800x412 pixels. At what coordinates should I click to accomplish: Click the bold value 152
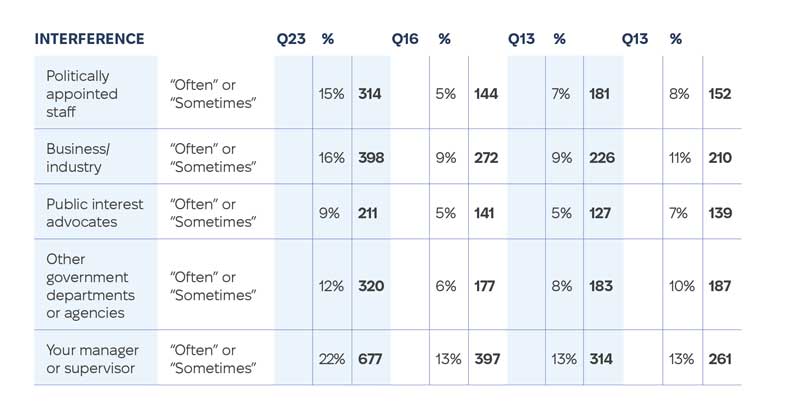click(x=718, y=94)
